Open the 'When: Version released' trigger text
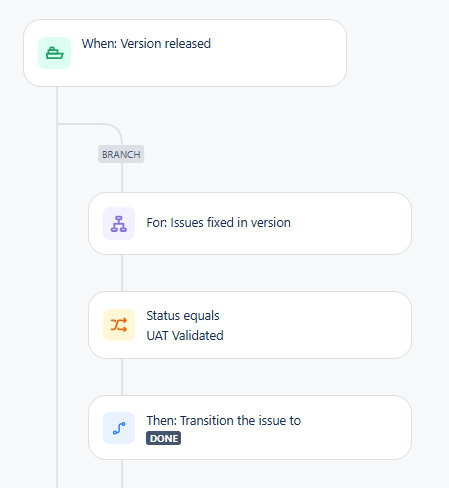This screenshot has height=488, width=449. [x=146, y=44]
